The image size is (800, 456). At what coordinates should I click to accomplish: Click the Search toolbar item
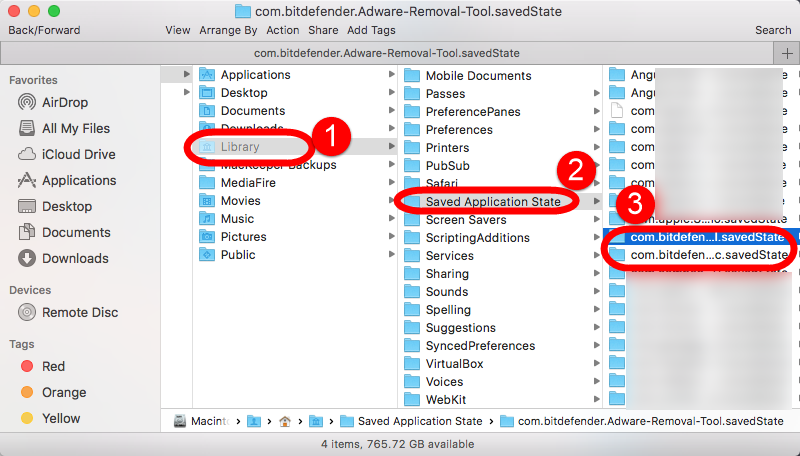(773, 30)
